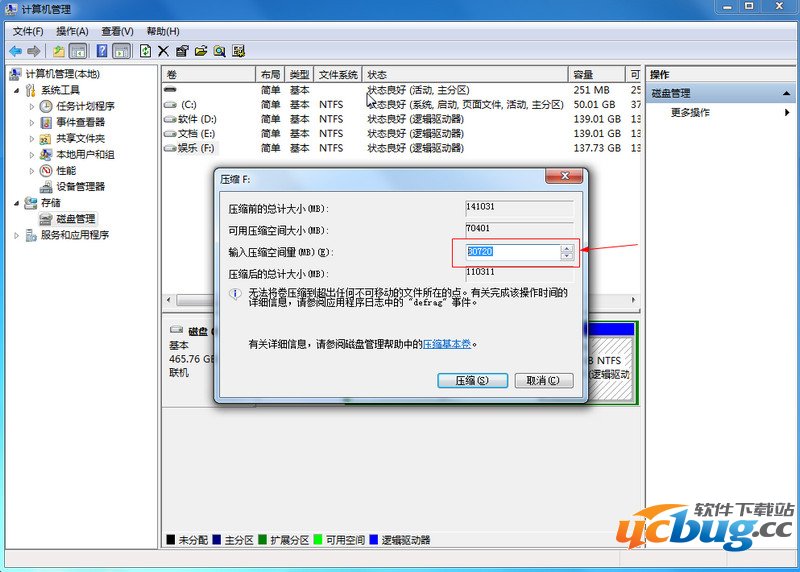The width and height of the screenshot is (800, 572).
Task: Select 磁盘管理 under 存储
Action: tap(75, 219)
